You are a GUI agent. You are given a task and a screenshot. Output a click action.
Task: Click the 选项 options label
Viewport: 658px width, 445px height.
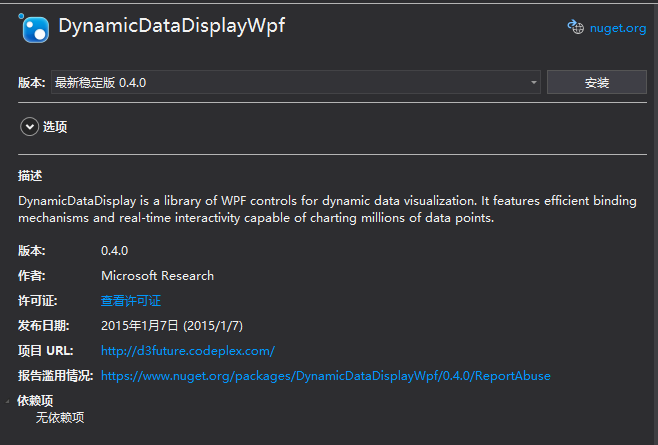point(55,126)
